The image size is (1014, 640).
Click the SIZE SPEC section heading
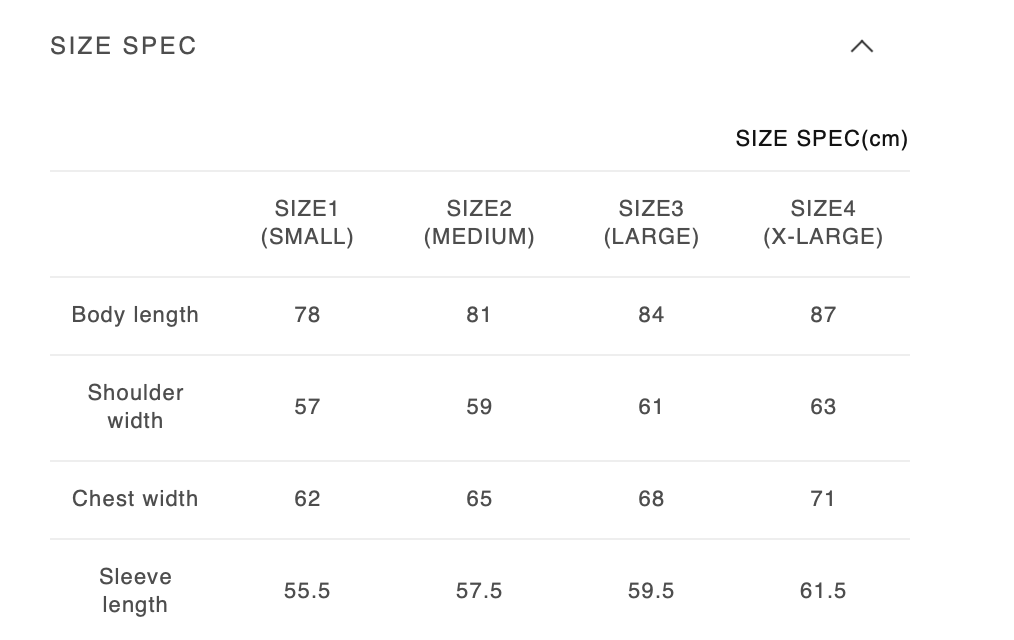click(x=124, y=46)
